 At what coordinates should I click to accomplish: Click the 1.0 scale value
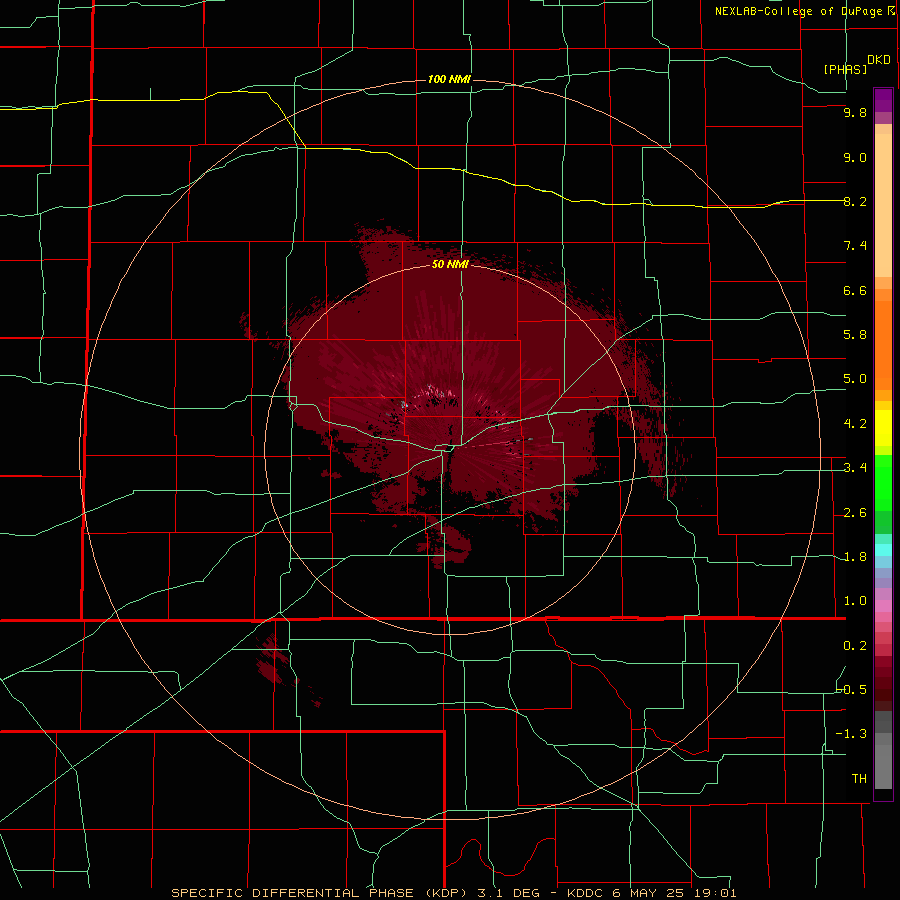coord(855,600)
